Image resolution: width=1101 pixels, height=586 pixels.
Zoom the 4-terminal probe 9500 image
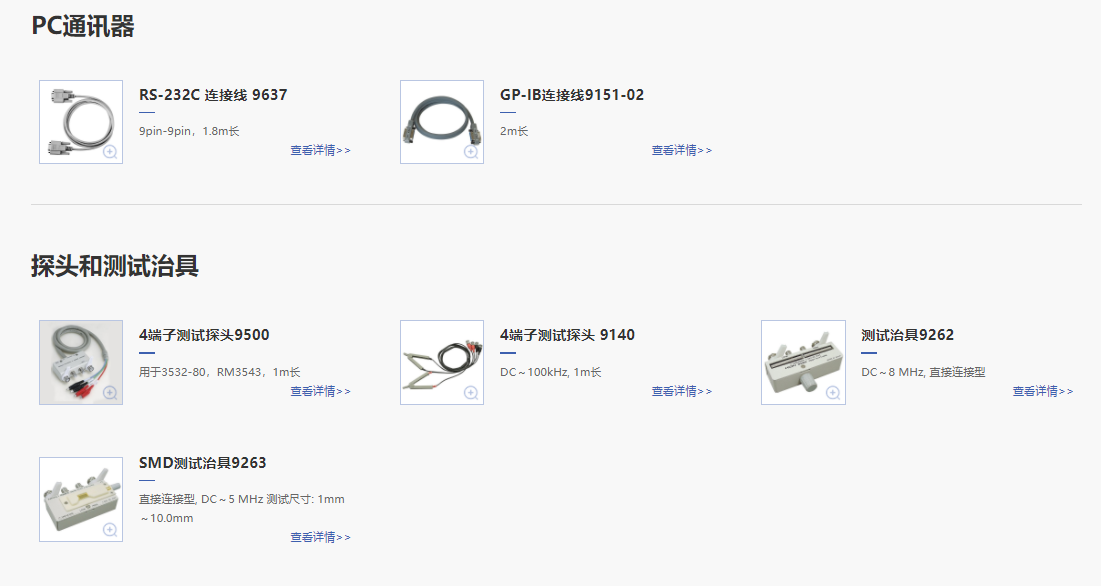[x=110, y=392]
